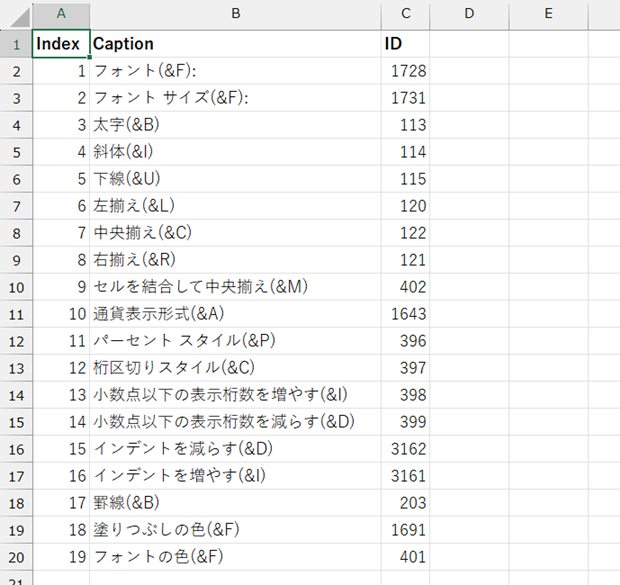Select row 10 header
The image size is (620, 585).
(16, 287)
